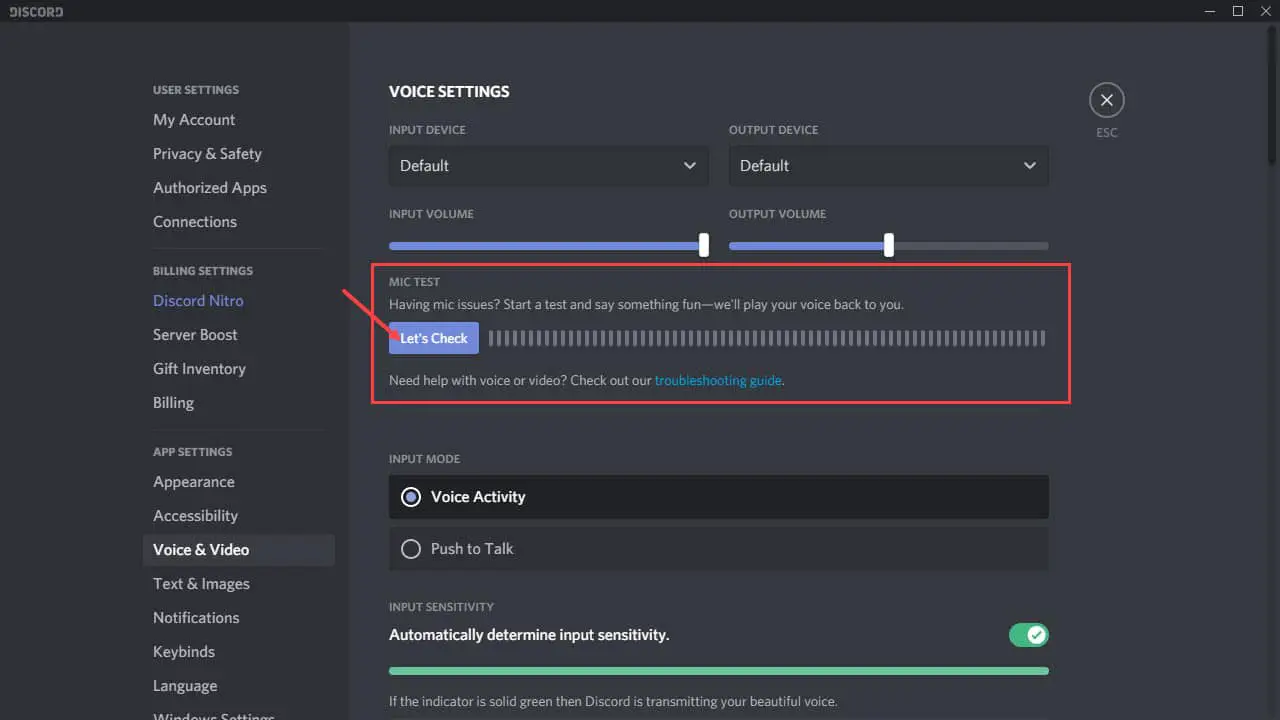Adjust the Input Volume slider handle

(x=704, y=245)
